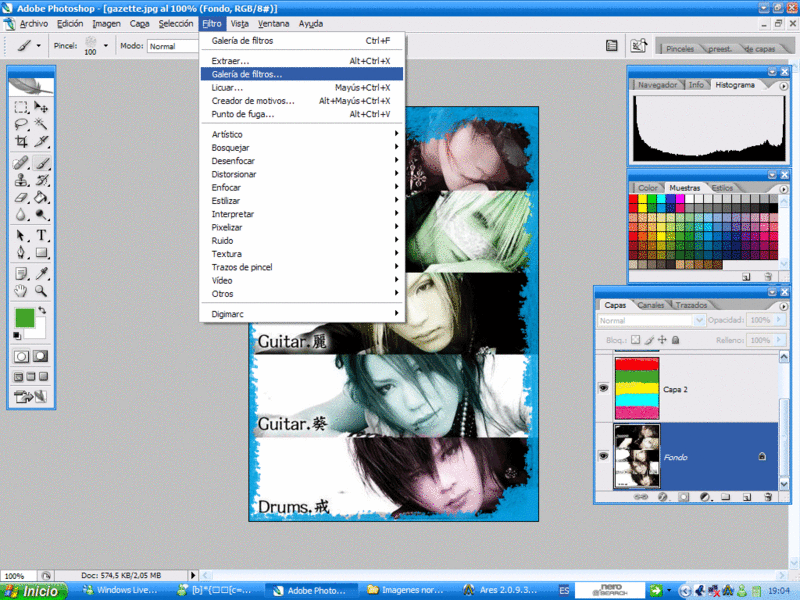Select the Pen tool

(21, 253)
